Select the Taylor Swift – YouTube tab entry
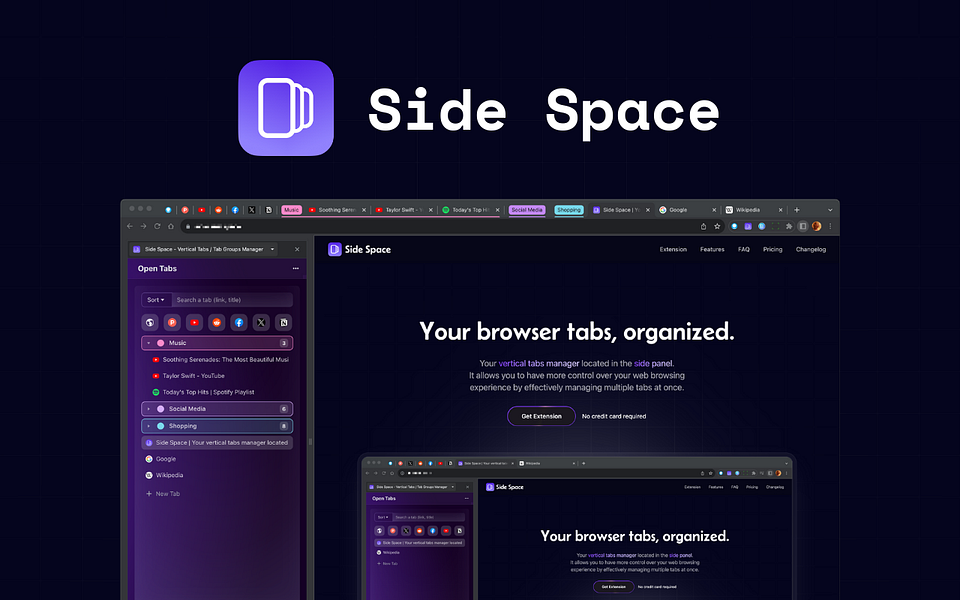This screenshot has height=600, width=960. [195, 376]
